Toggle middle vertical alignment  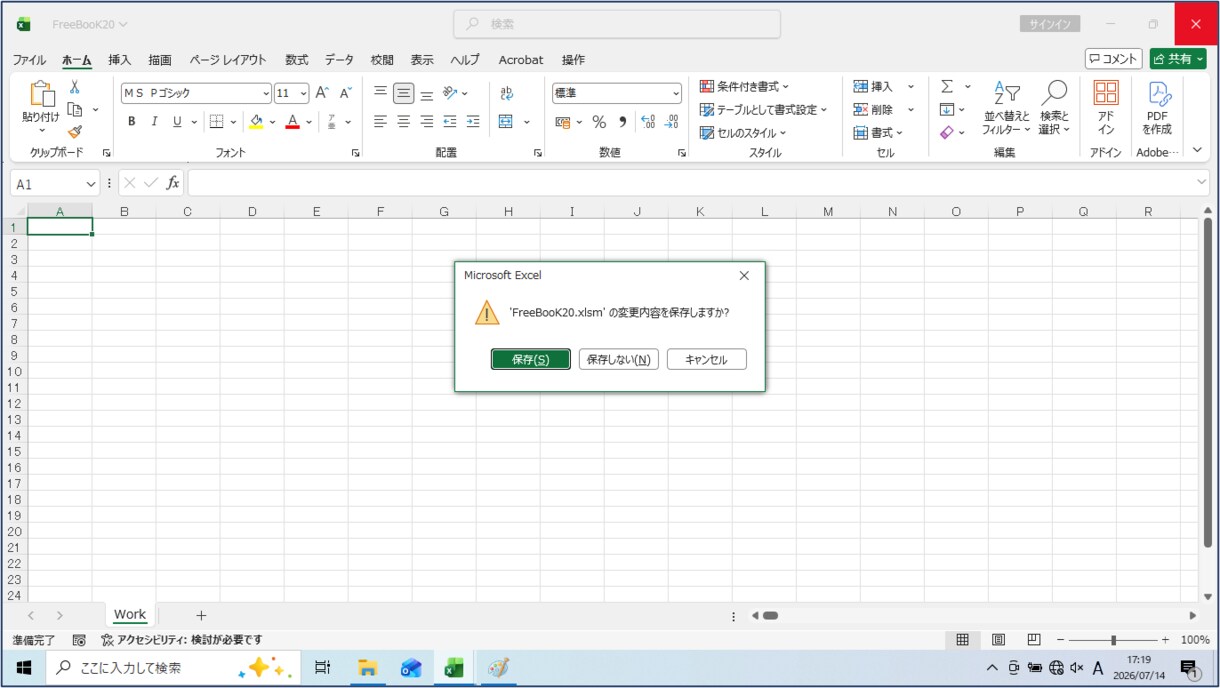404,93
